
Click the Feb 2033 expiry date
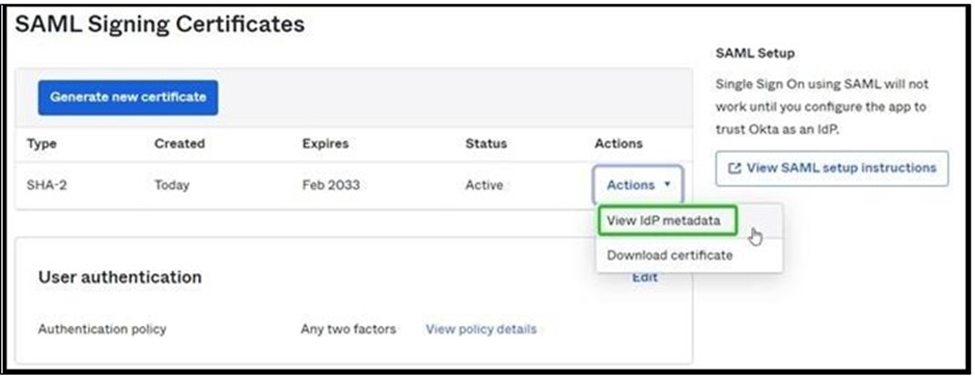coord(331,185)
